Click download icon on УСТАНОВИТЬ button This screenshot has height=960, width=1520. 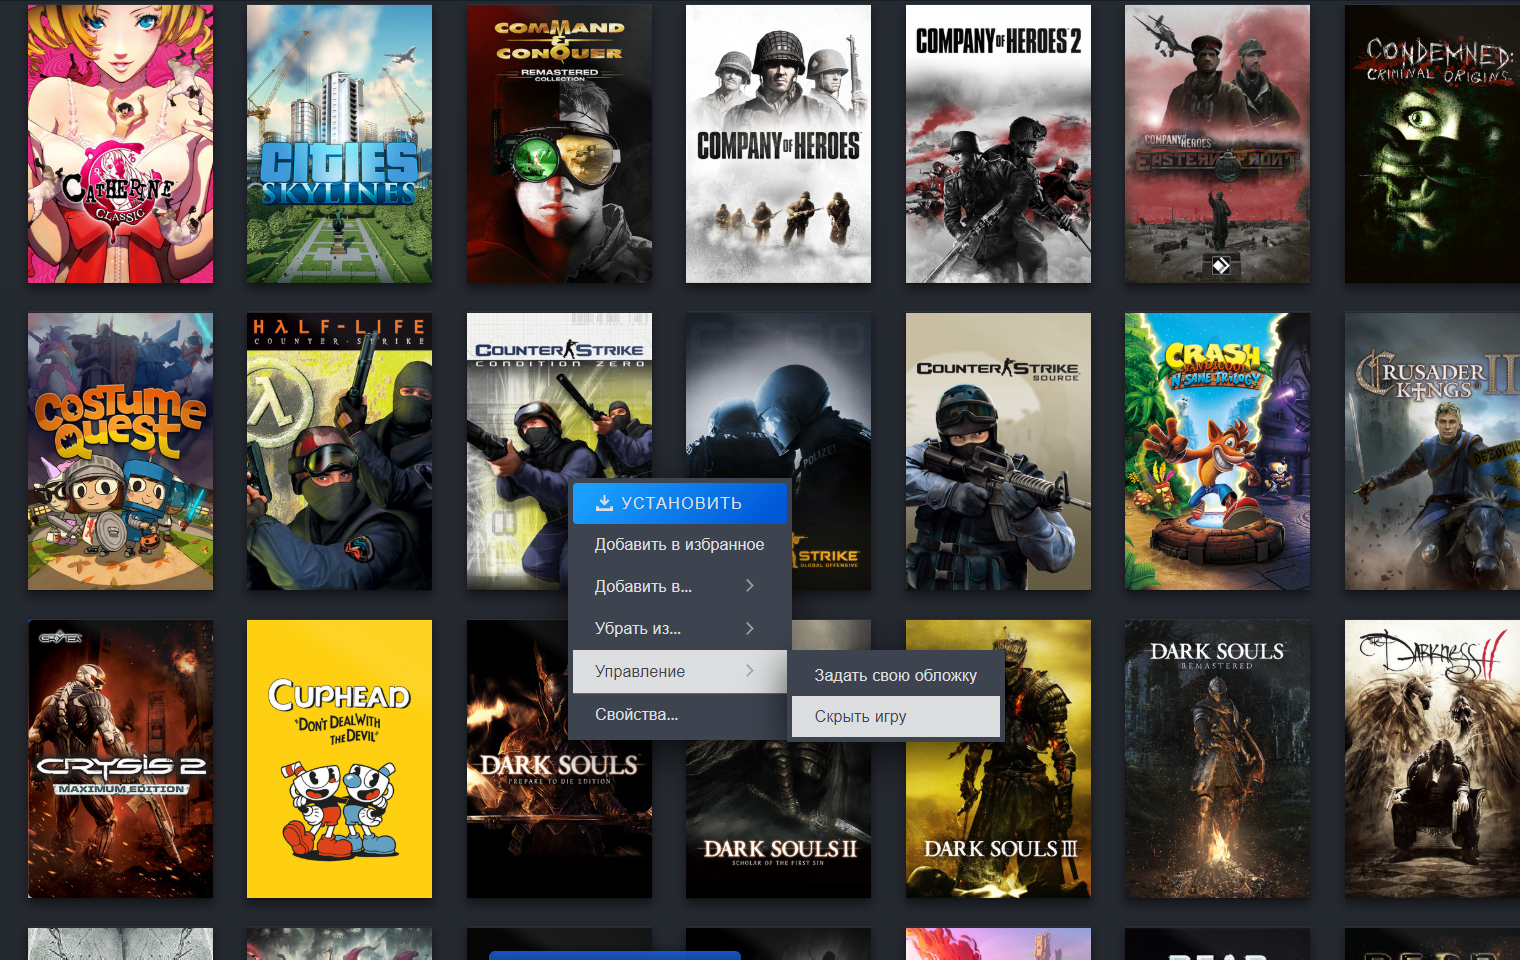click(x=604, y=503)
